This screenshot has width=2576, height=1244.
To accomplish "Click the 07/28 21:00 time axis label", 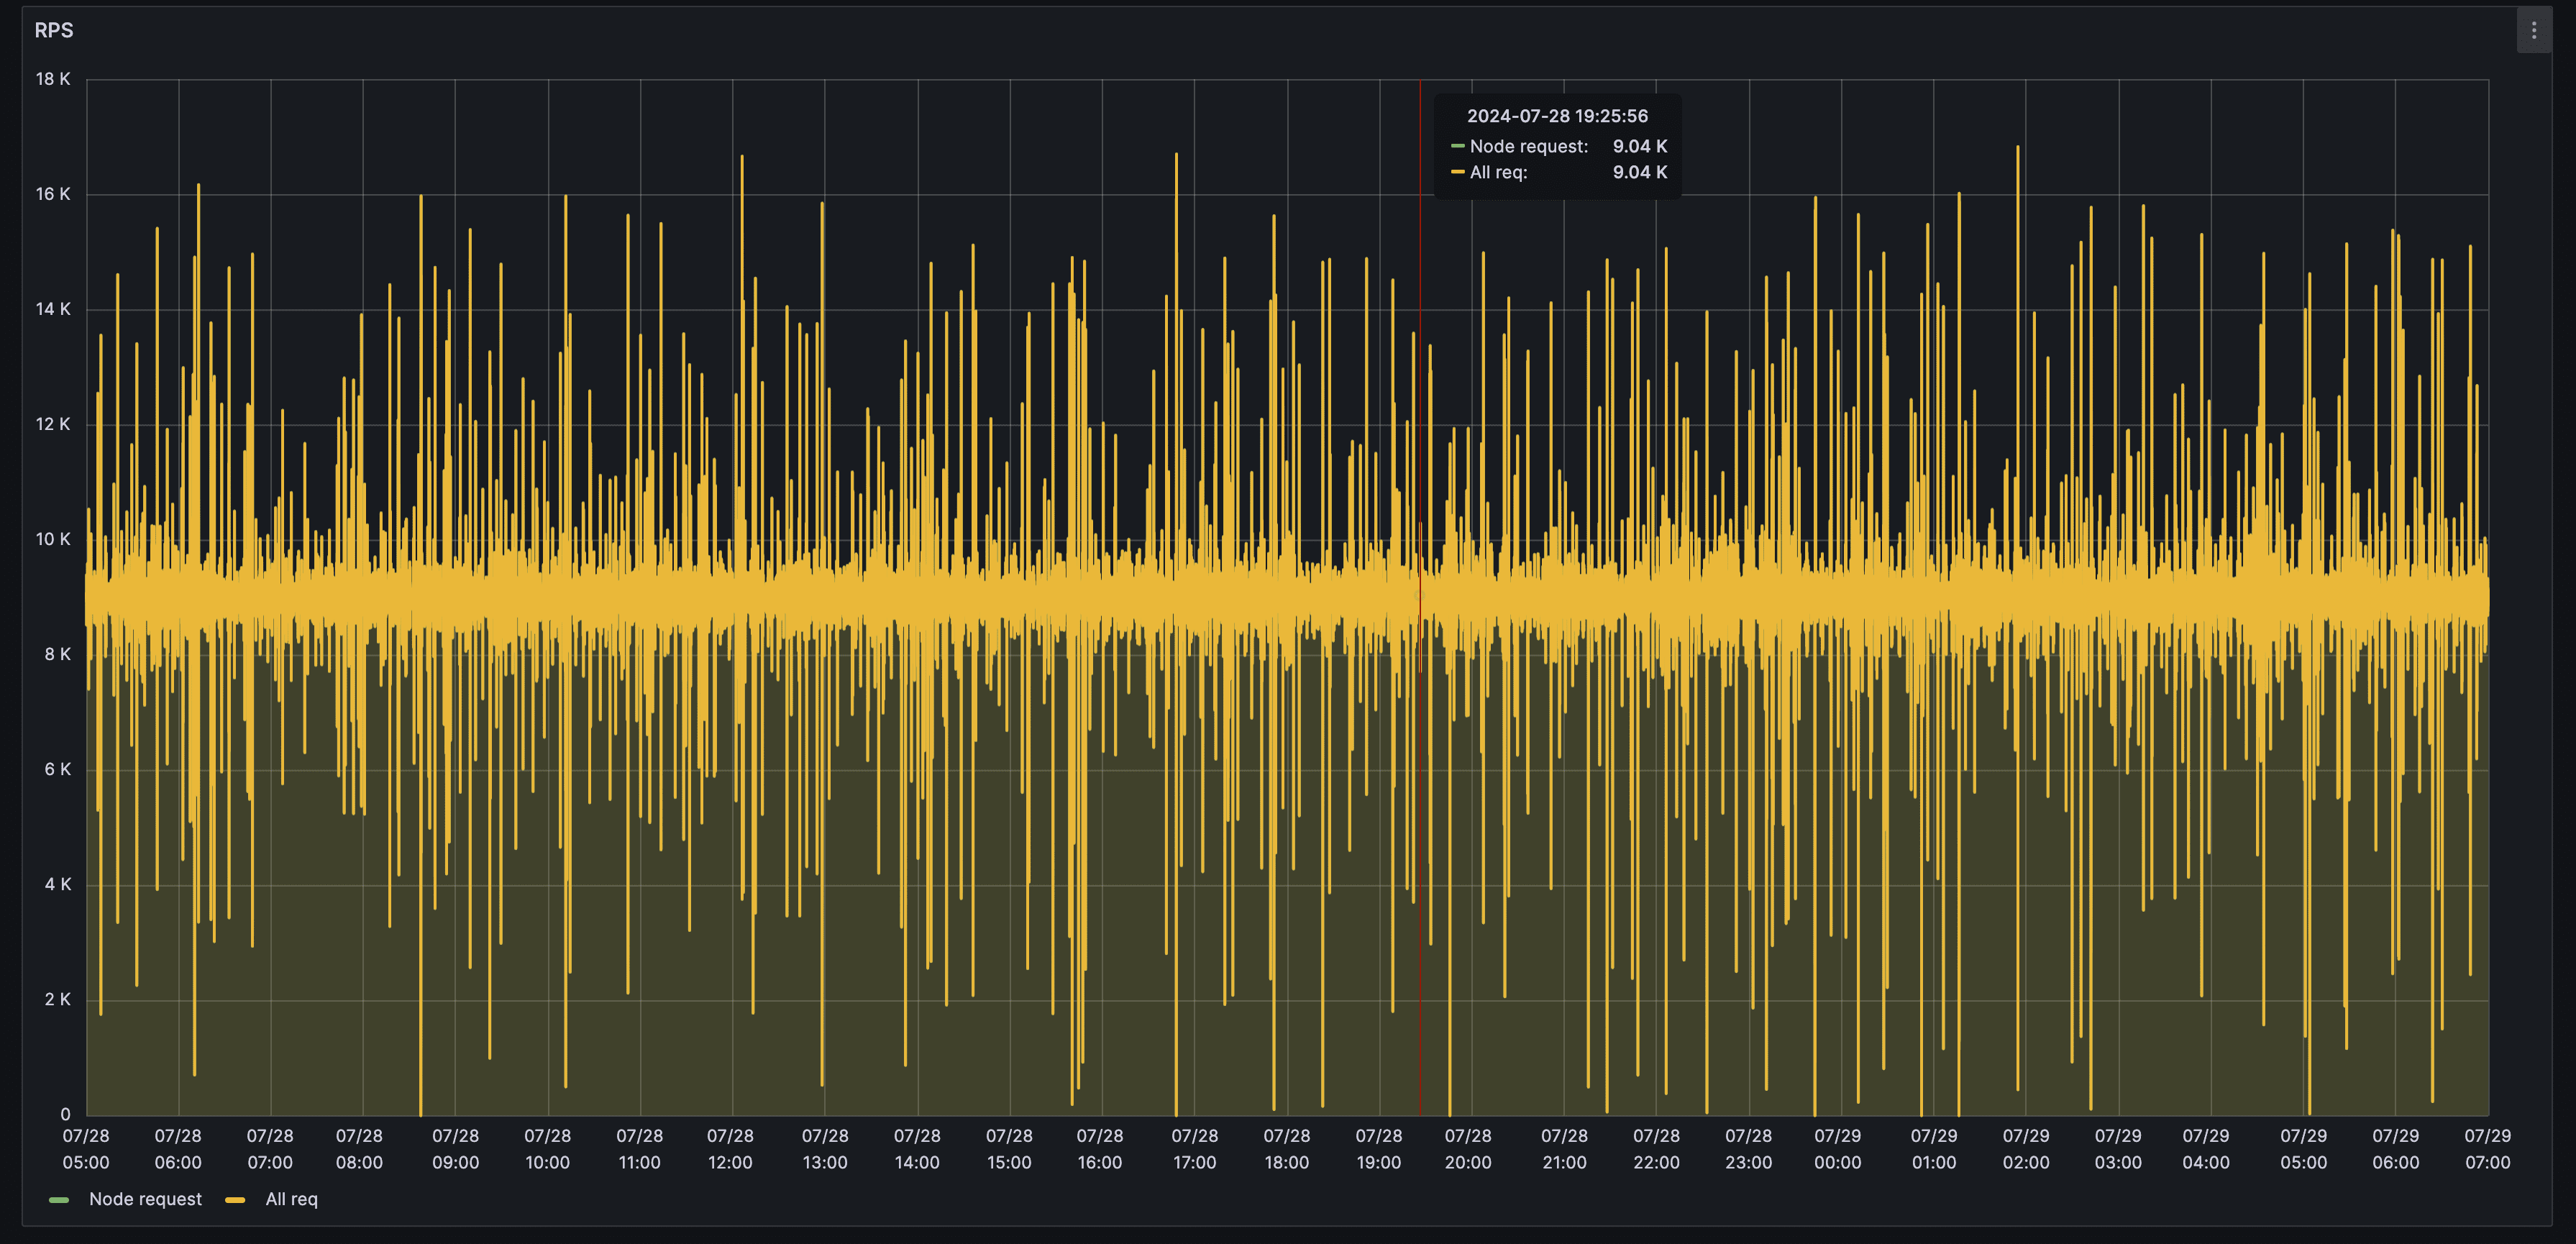I will (1564, 1149).
